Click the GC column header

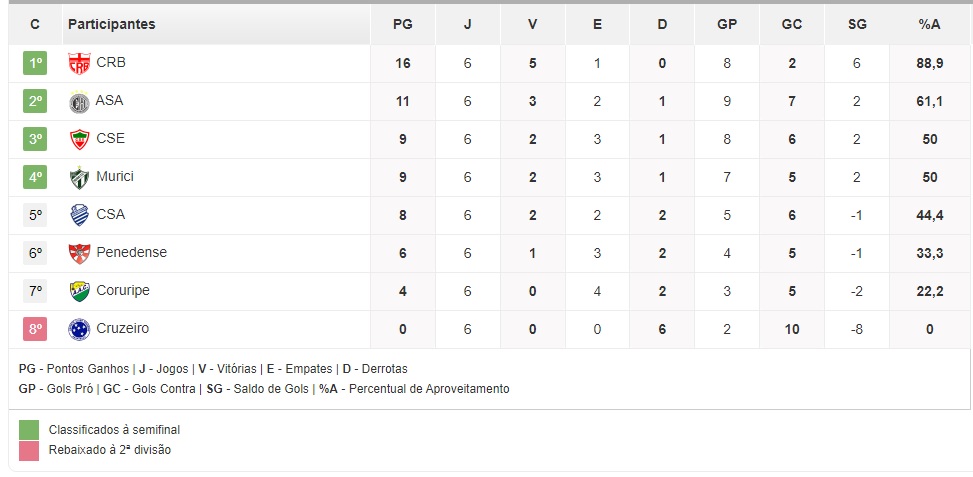click(x=792, y=24)
